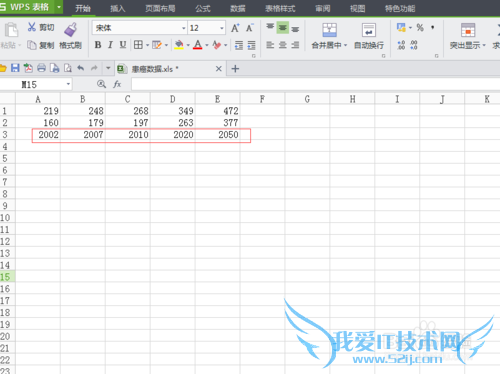This screenshot has height=374, width=500.
Task: Add a new document tab with plus
Action: [235, 69]
